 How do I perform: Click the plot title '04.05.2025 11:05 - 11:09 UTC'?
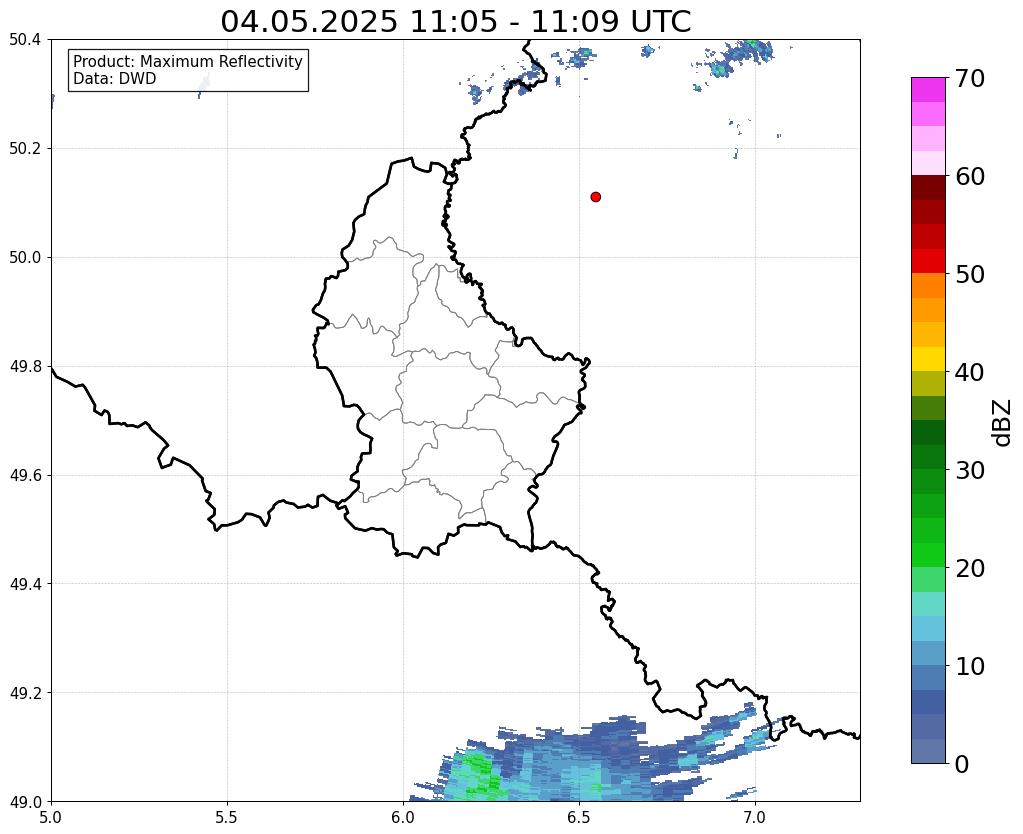click(x=455, y=22)
